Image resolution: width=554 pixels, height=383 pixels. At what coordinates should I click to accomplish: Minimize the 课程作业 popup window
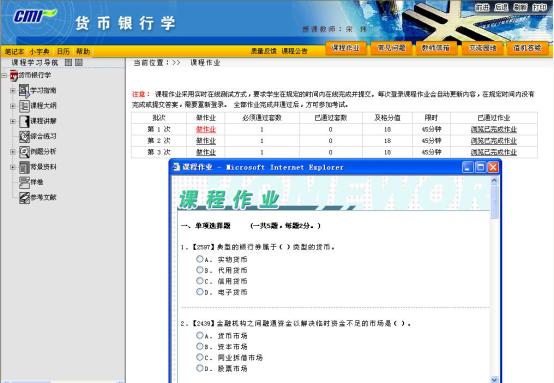click(x=467, y=167)
